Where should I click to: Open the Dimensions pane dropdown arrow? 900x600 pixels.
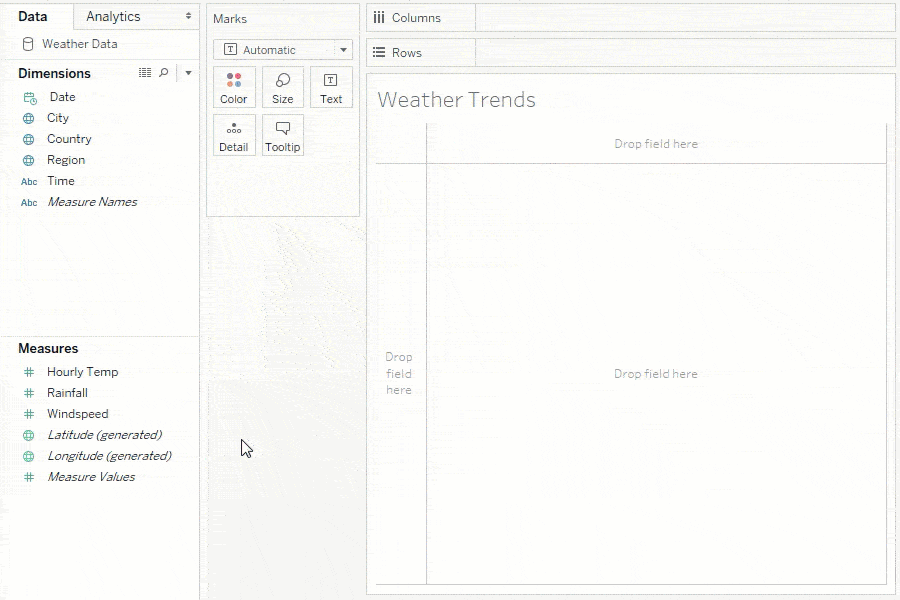coord(186,72)
